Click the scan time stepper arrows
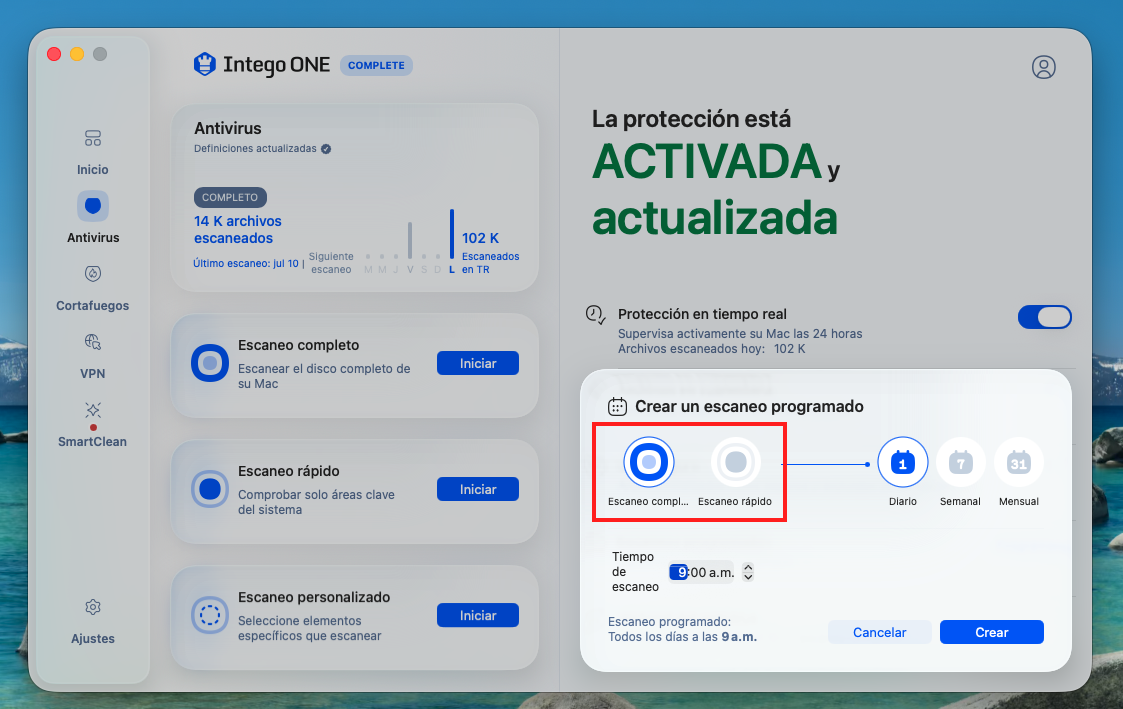Screen dimensions: 1123x709 [748, 571]
